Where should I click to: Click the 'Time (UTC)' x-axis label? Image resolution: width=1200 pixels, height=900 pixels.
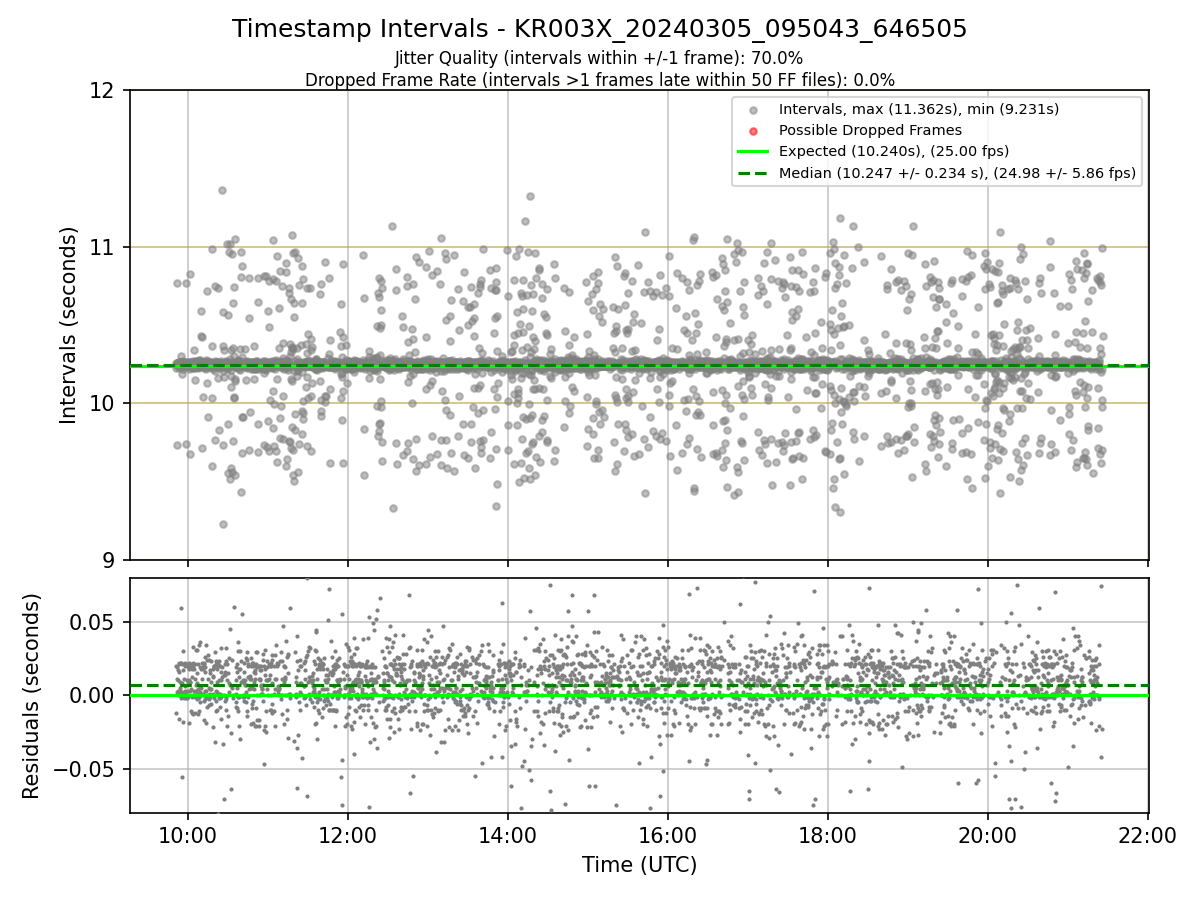[x=639, y=865]
